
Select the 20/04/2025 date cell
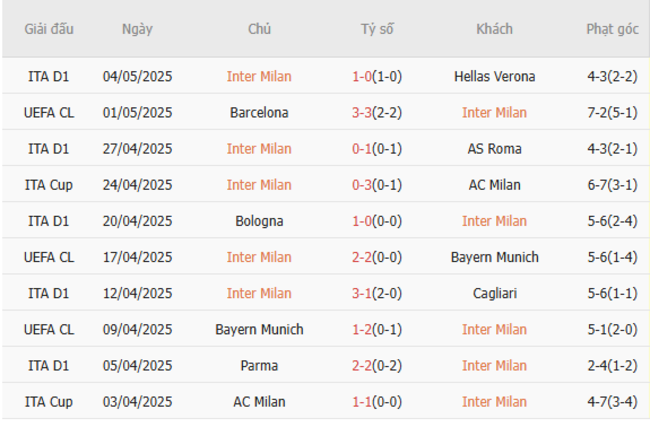(137, 221)
